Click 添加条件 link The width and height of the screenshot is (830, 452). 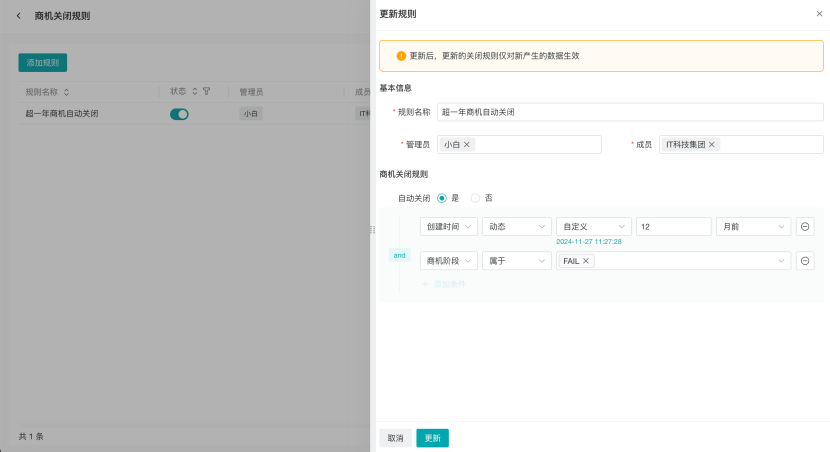coord(444,284)
